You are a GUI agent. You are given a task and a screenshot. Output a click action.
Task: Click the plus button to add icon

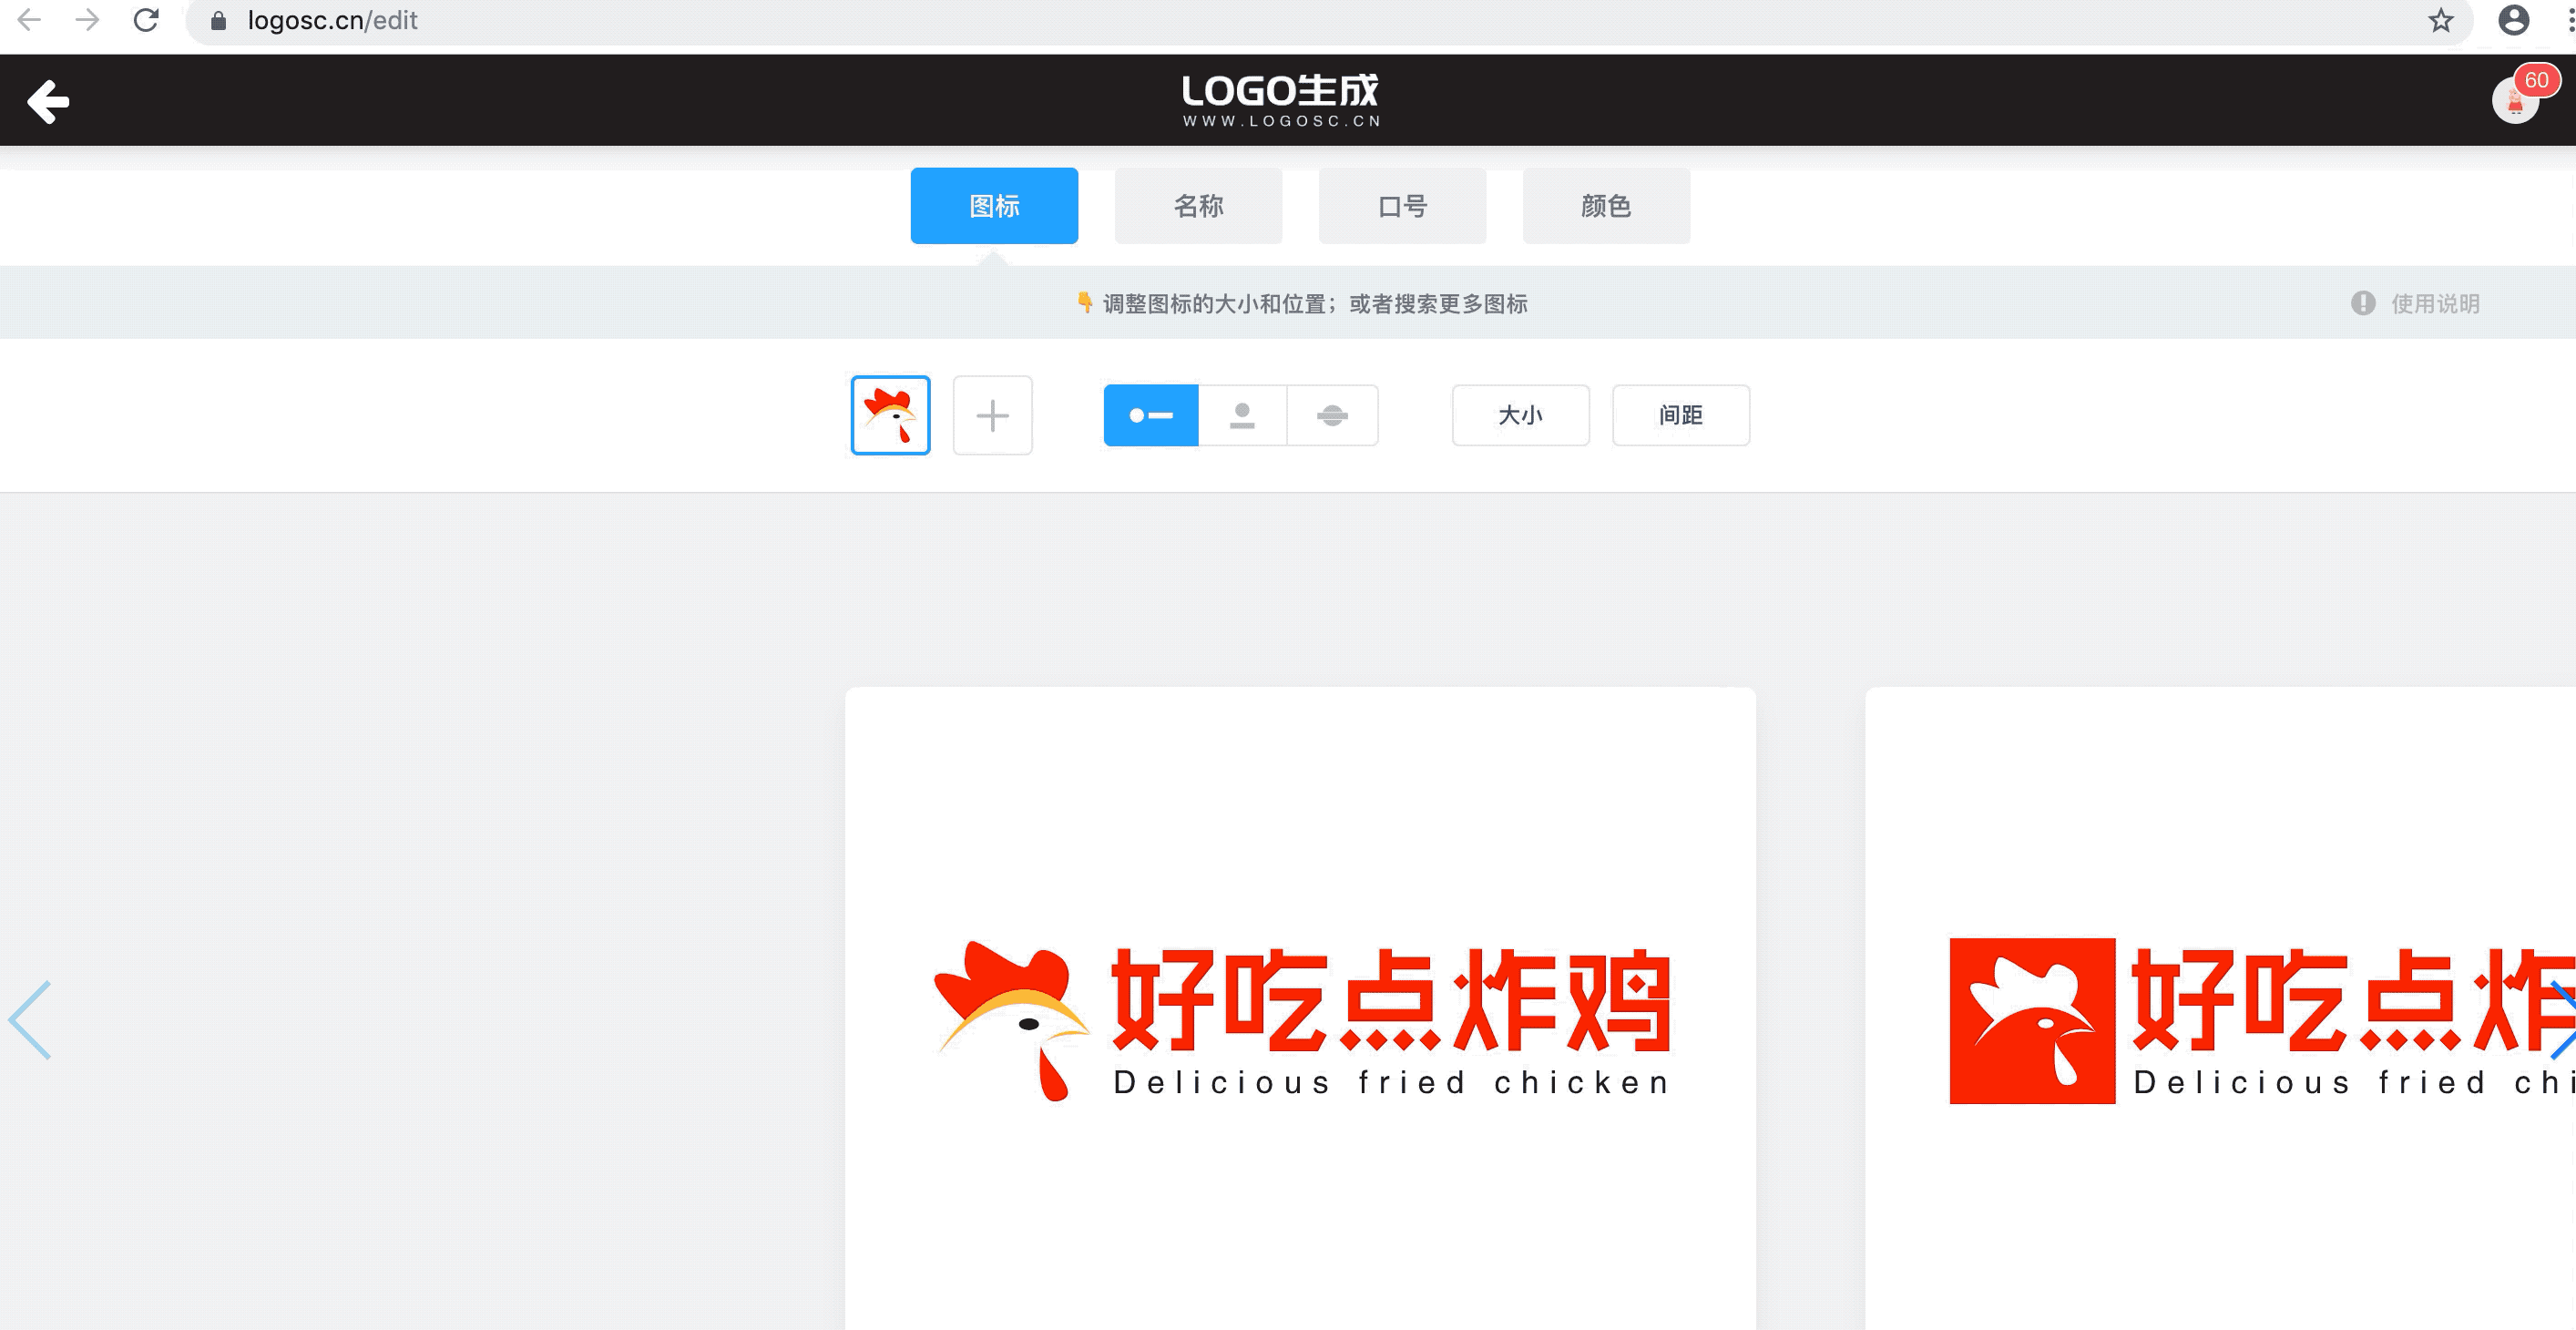(x=992, y=415)
